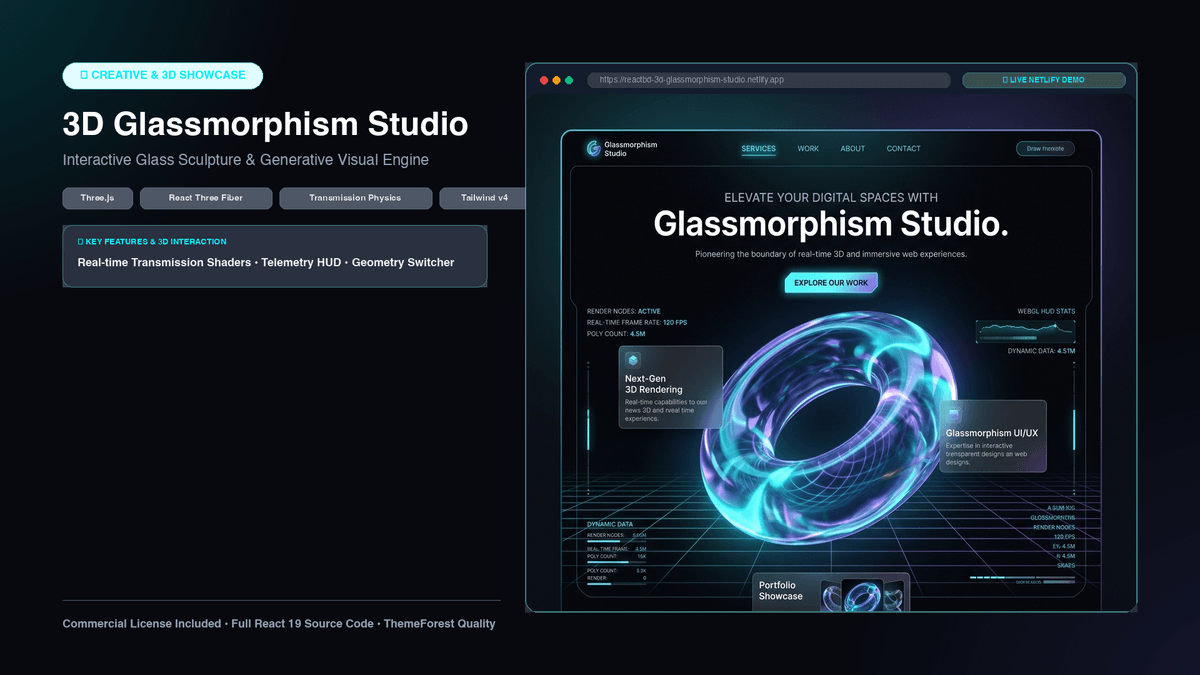Click the 'Next-Gen 3D Rendering' card title
This screenshot has height=675, width=1200.
coord(654,384)
